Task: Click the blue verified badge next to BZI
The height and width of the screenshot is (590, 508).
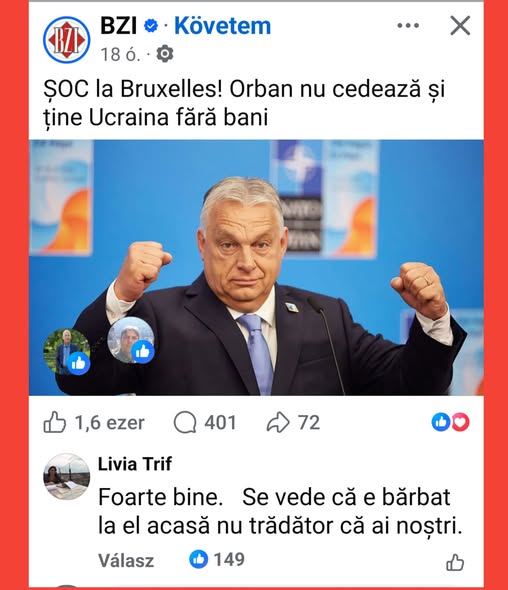Action: (151, 26)
